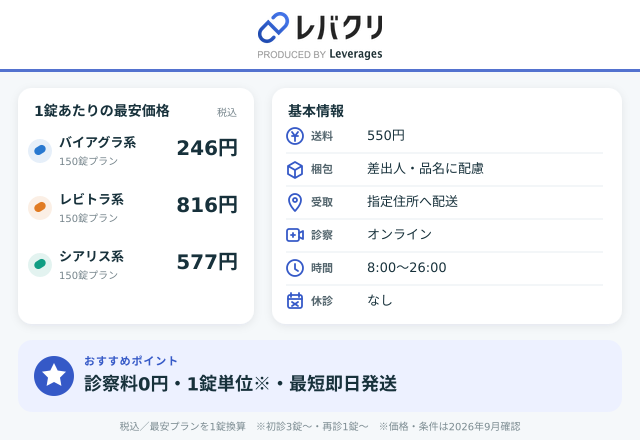The width and height of the screenshot is (640, 440).
Task: Click the green pill icon for シアリス系
Action: pyautogui.click(x=40, y=264)
